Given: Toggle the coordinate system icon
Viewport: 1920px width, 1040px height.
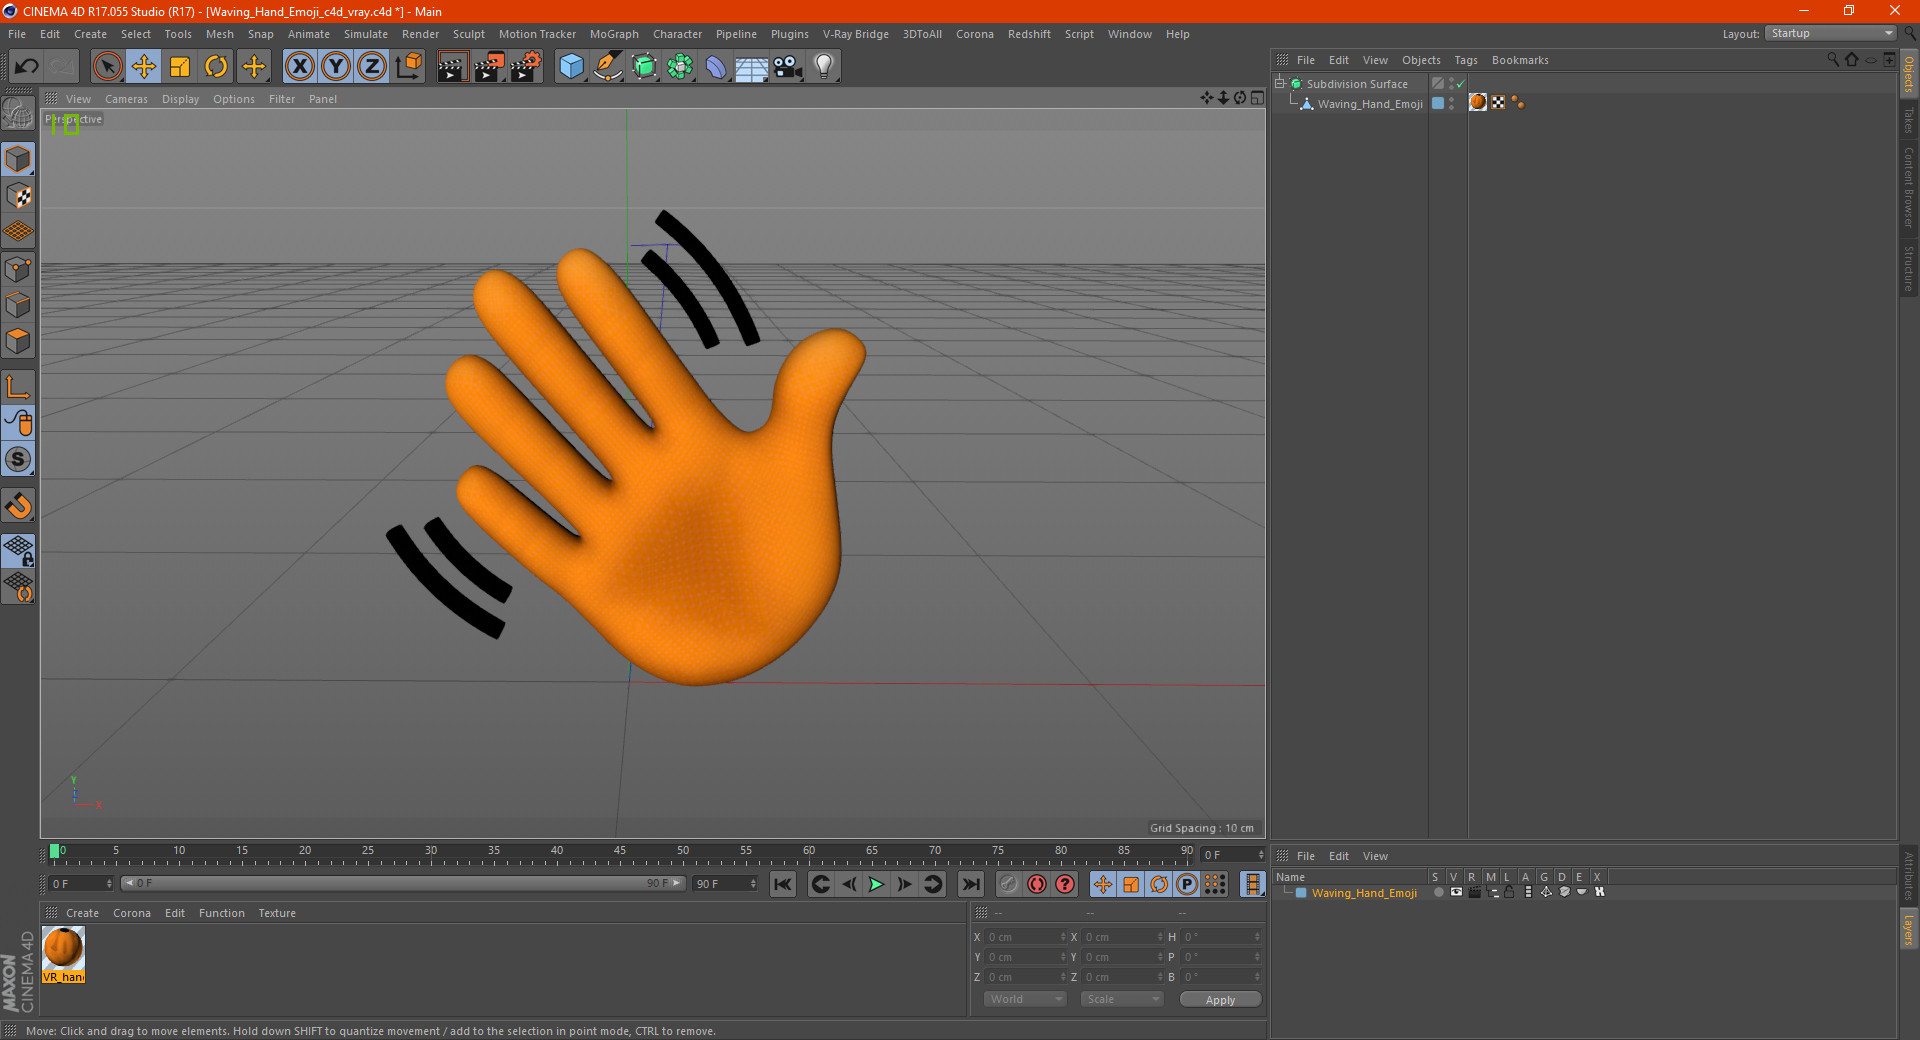Looking at the screenshot, I should pos(409,67).
